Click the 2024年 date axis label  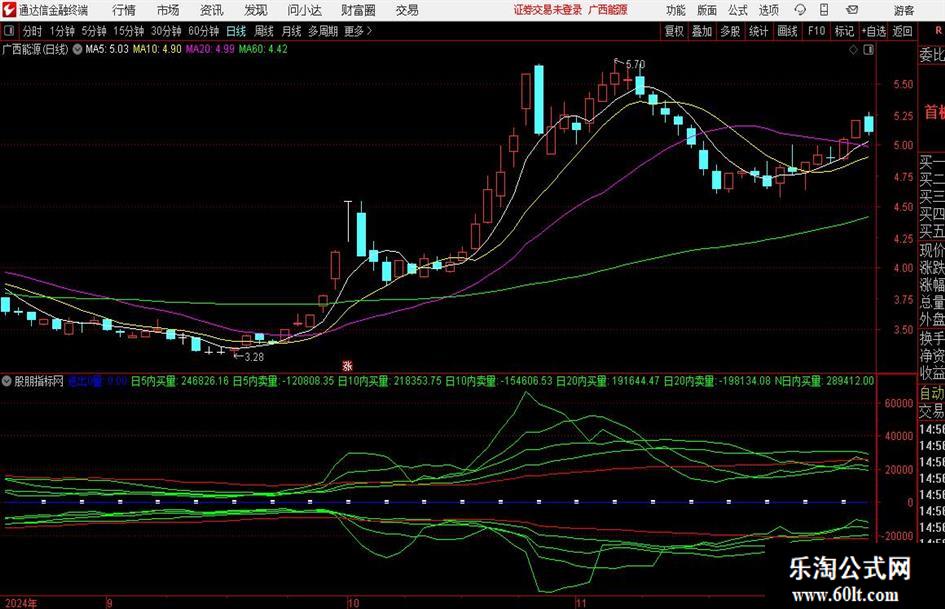coord(20,603)
